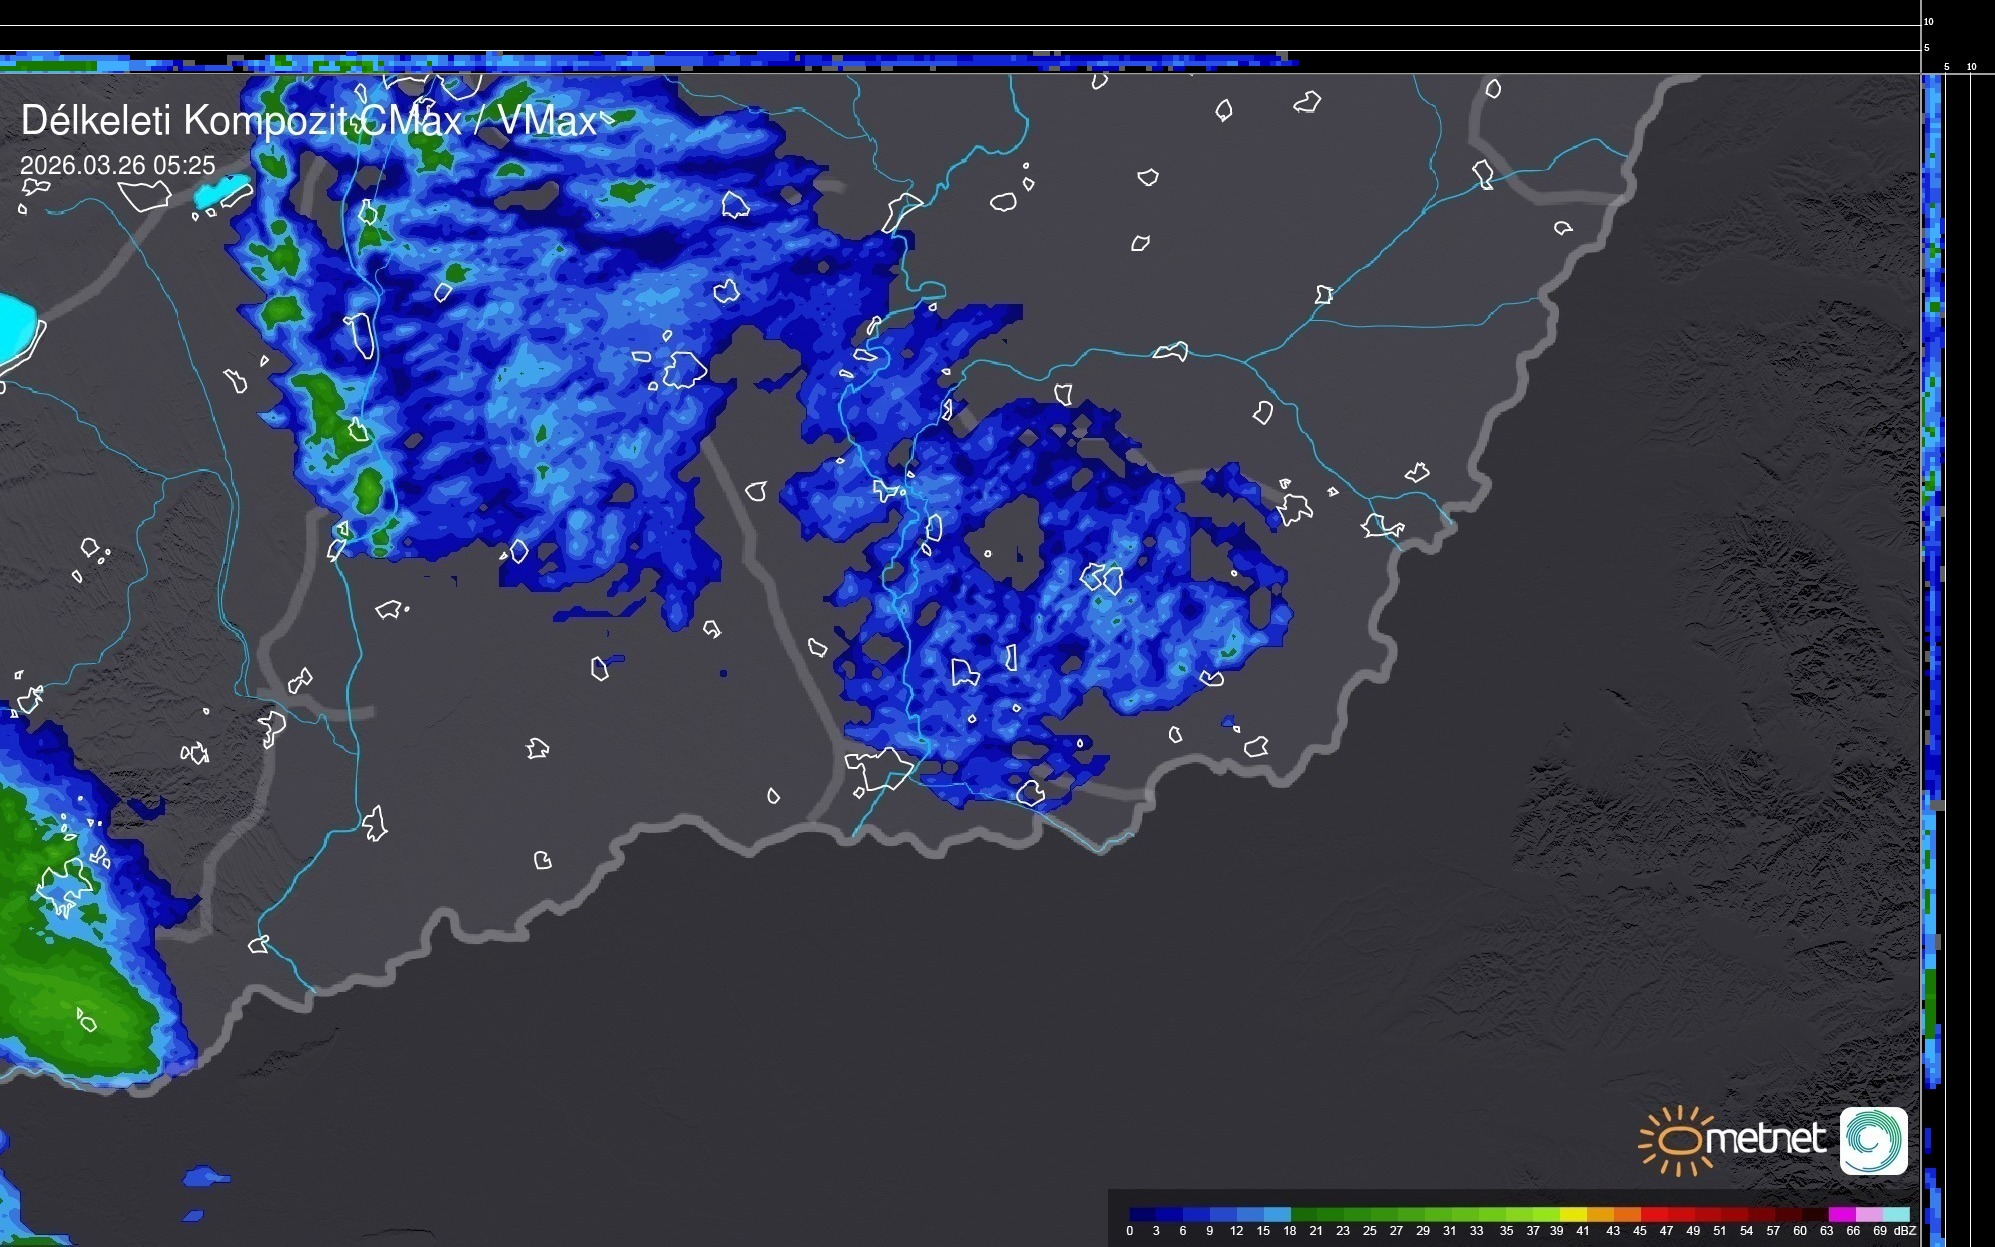Viewport: 1995px width, 1247px height.
Task: Click the 5 label on top height scale
Action: point(1927,48)
